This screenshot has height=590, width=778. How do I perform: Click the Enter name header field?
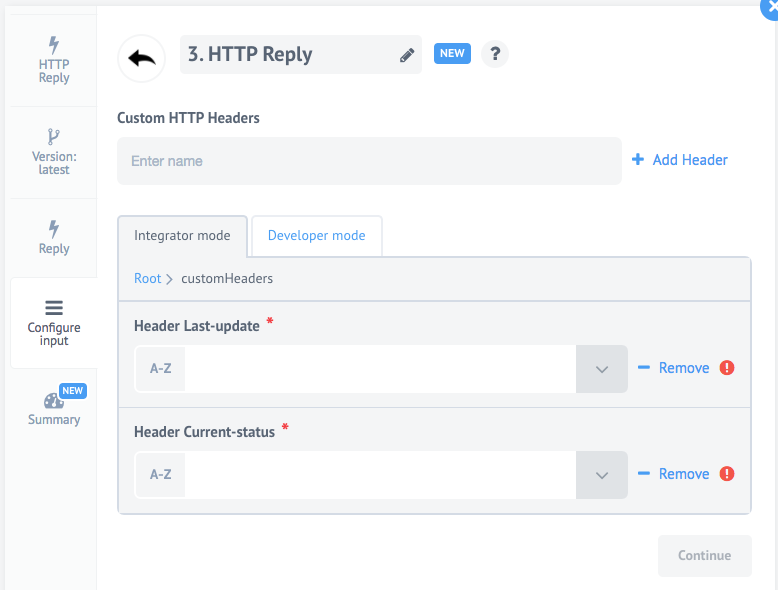[x=369, y=161]
